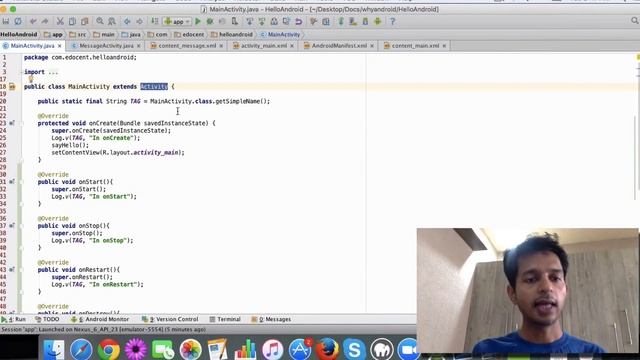The width and height of the screenshot is (640, 360).
Task: Click gutter icon on line 18
Action: click(x=12, y=87)
